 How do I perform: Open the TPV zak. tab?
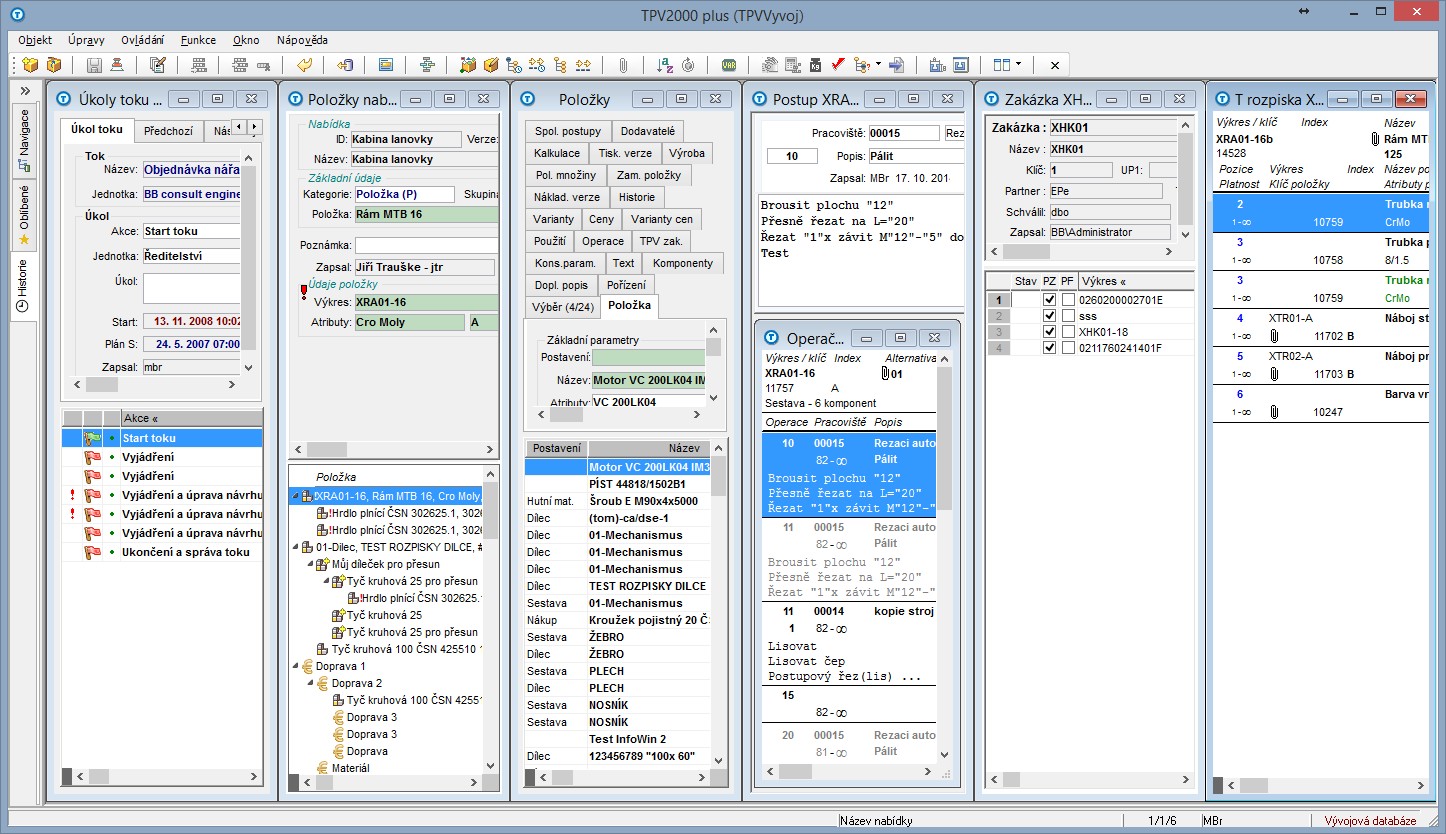(x=661, y=241)
